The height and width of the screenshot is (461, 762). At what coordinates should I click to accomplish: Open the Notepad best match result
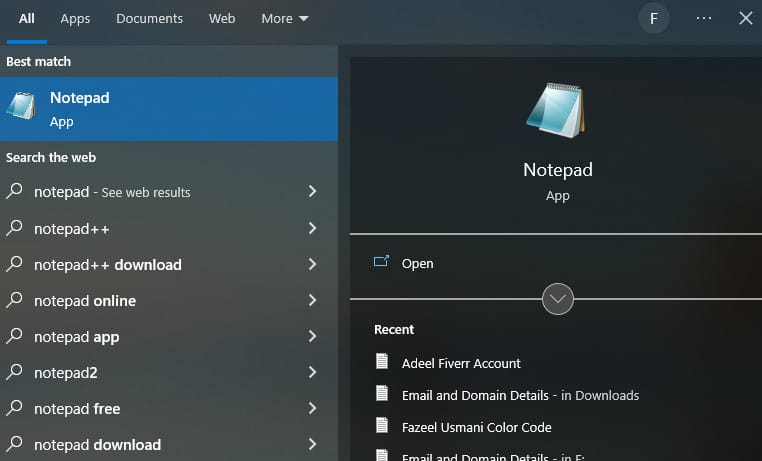[x=169, y=109]
